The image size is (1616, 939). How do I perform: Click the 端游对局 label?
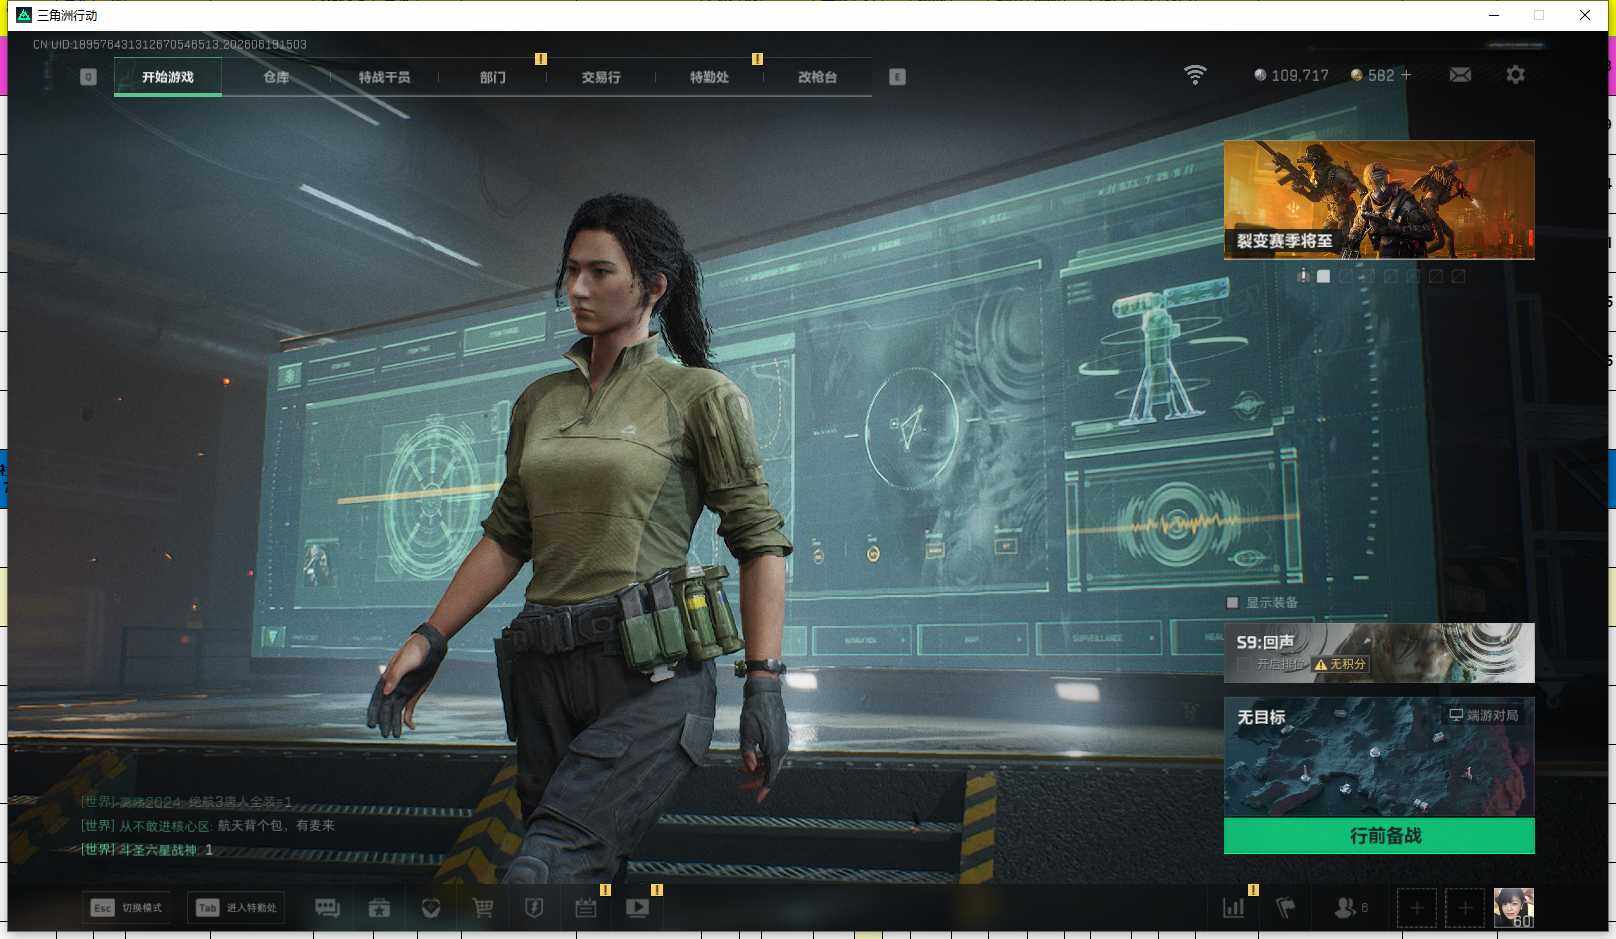coord(1484,715)
